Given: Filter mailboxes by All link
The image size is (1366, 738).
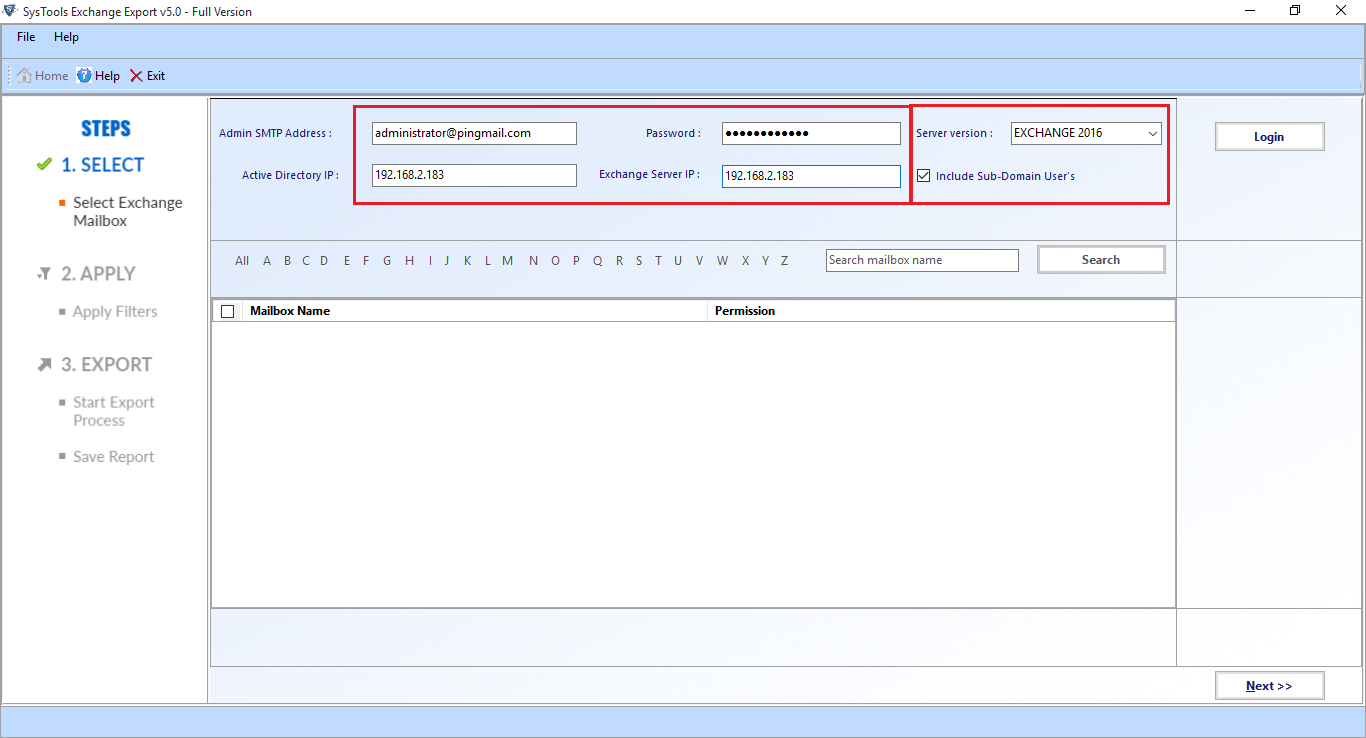Looking at the screenshot, I should pos(242,261).
